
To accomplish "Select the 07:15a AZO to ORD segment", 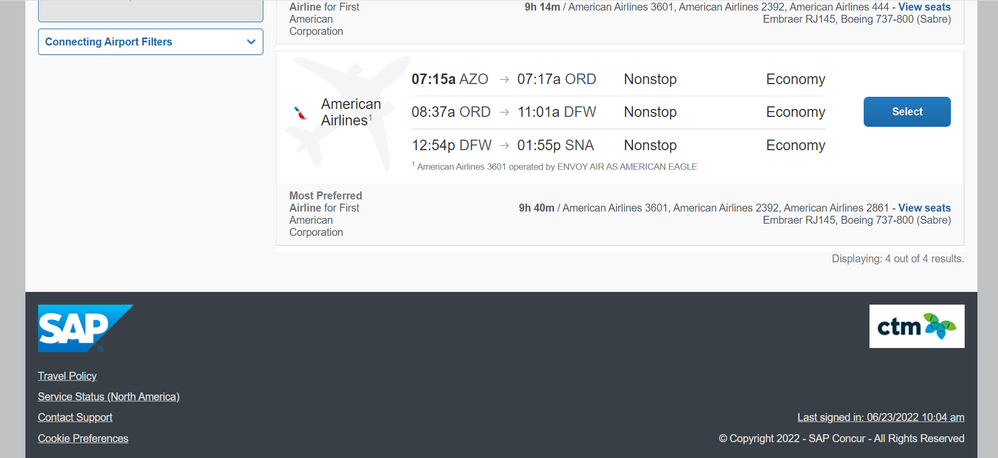I will click(x=503, y=79).
